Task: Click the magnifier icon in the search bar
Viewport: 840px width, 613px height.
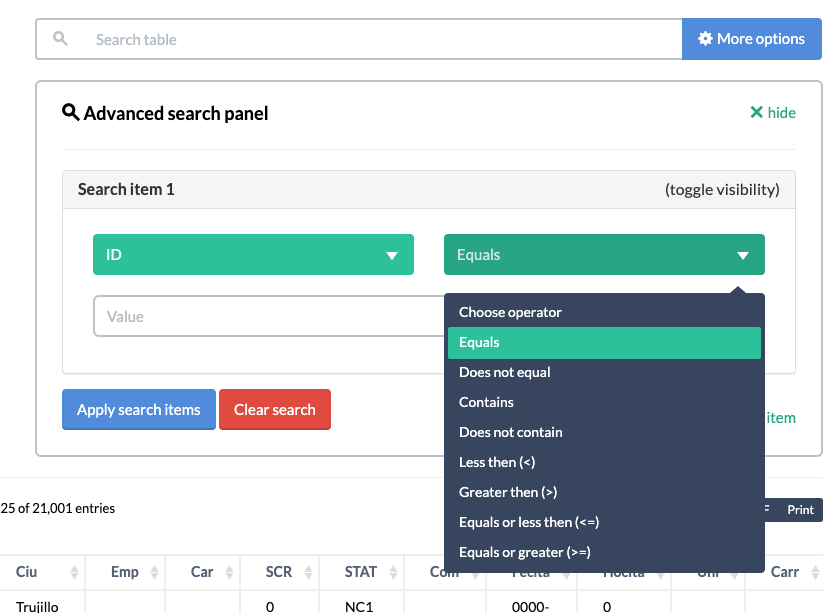Action: point(60,39)
